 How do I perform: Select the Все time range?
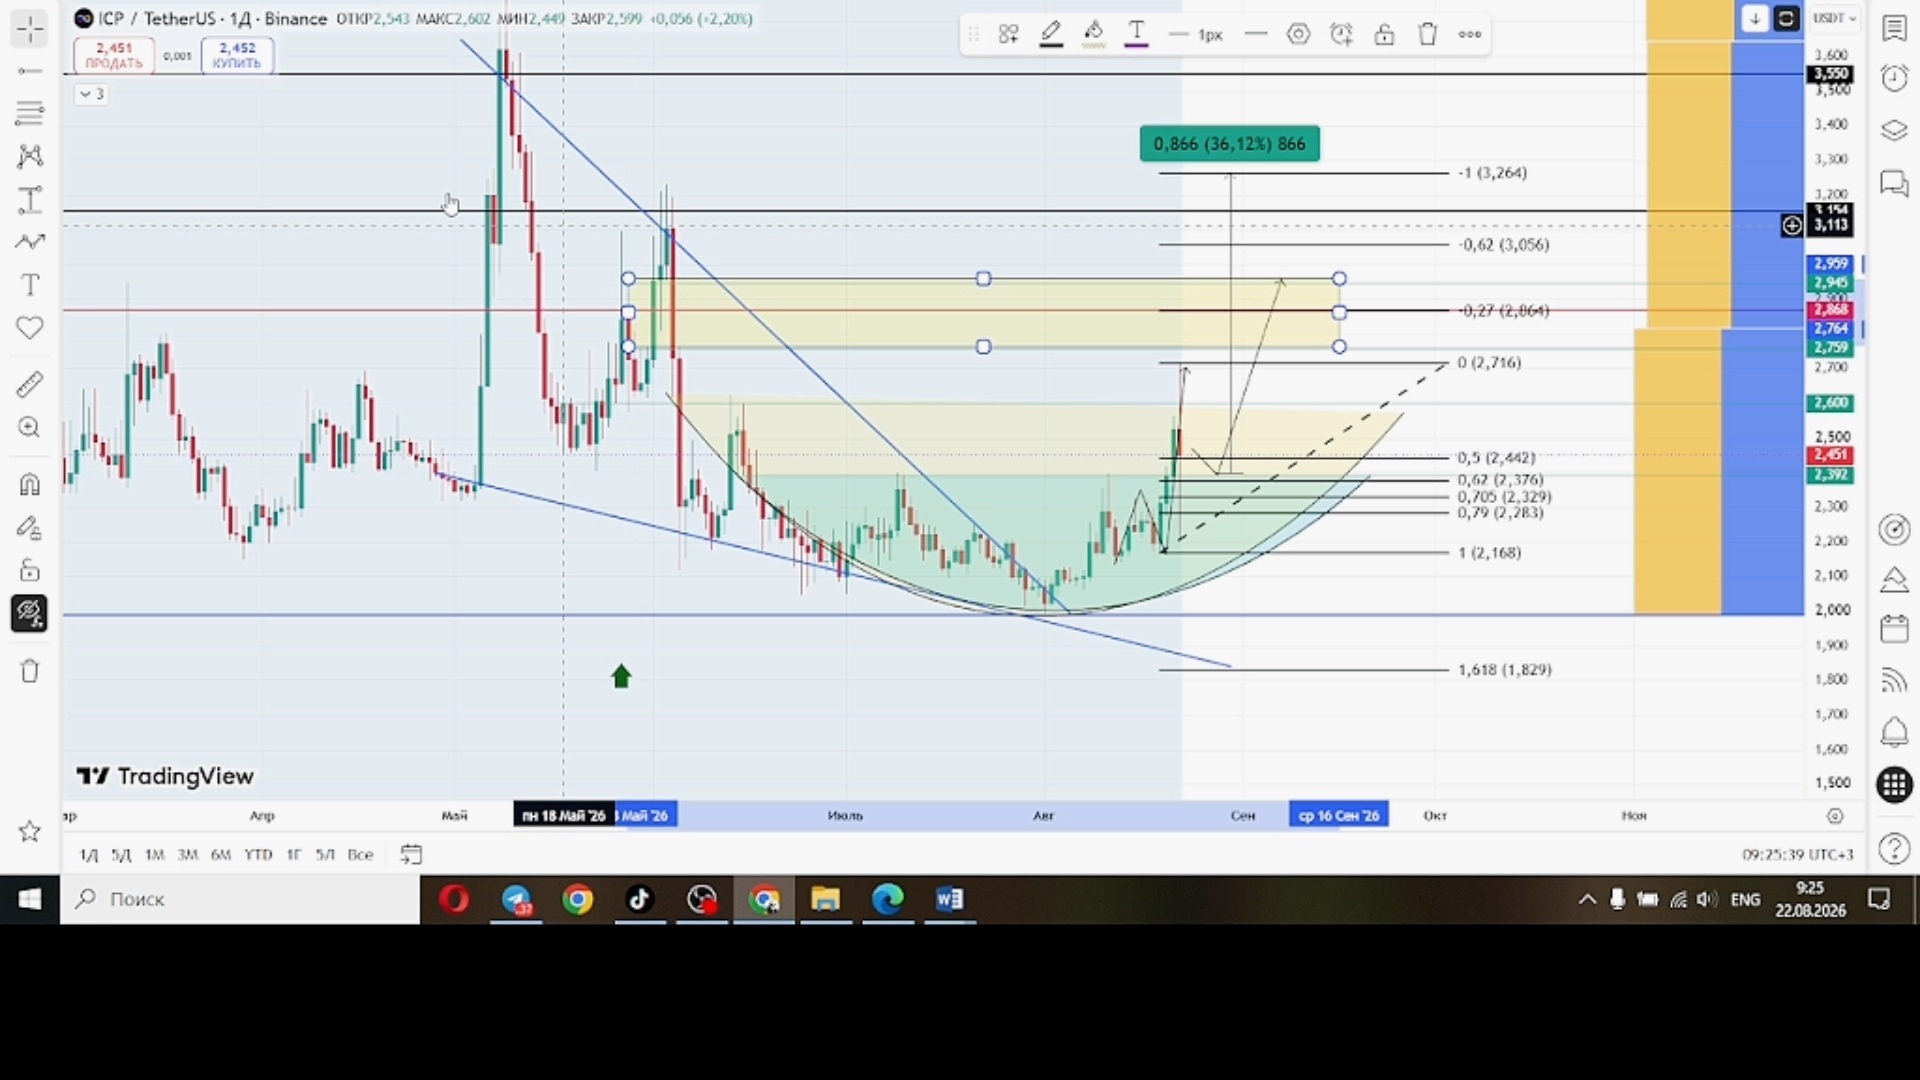coord(360,855)
